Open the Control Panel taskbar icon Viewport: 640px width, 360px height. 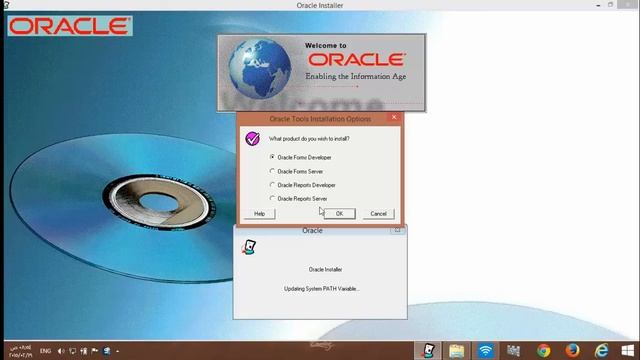(513, 351)
